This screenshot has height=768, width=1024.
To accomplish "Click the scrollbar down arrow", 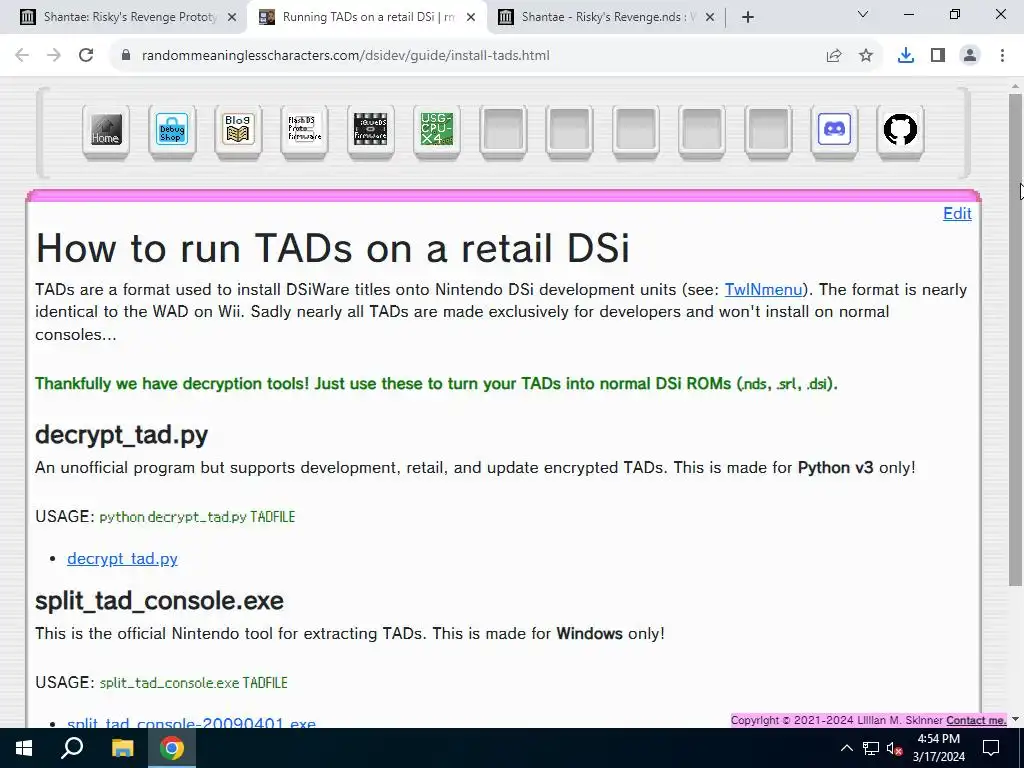I will pos(1015,719).
